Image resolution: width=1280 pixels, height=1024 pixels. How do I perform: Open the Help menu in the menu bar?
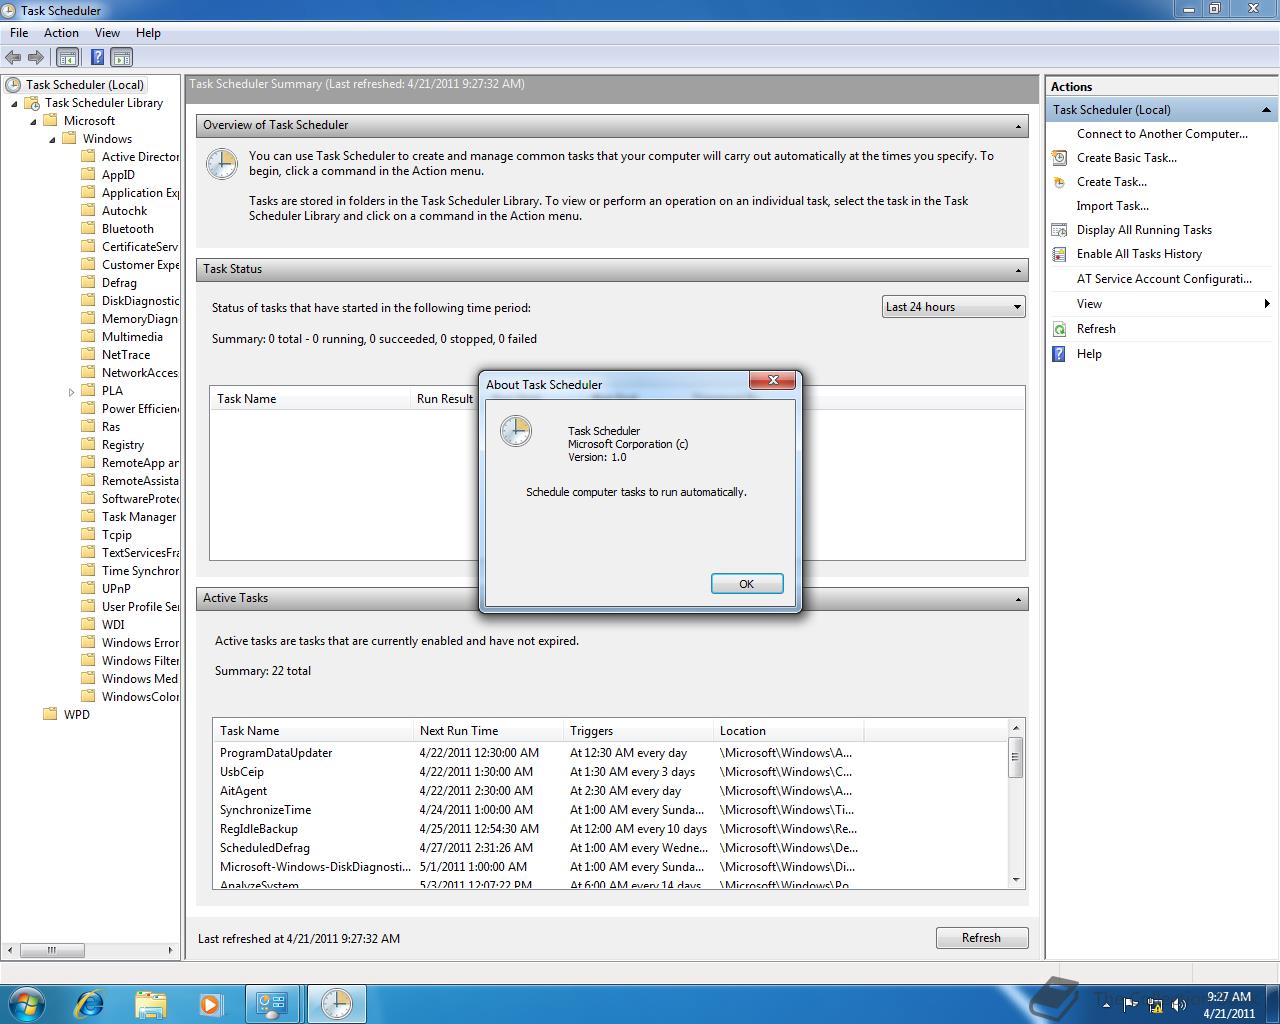click(148, 33)
